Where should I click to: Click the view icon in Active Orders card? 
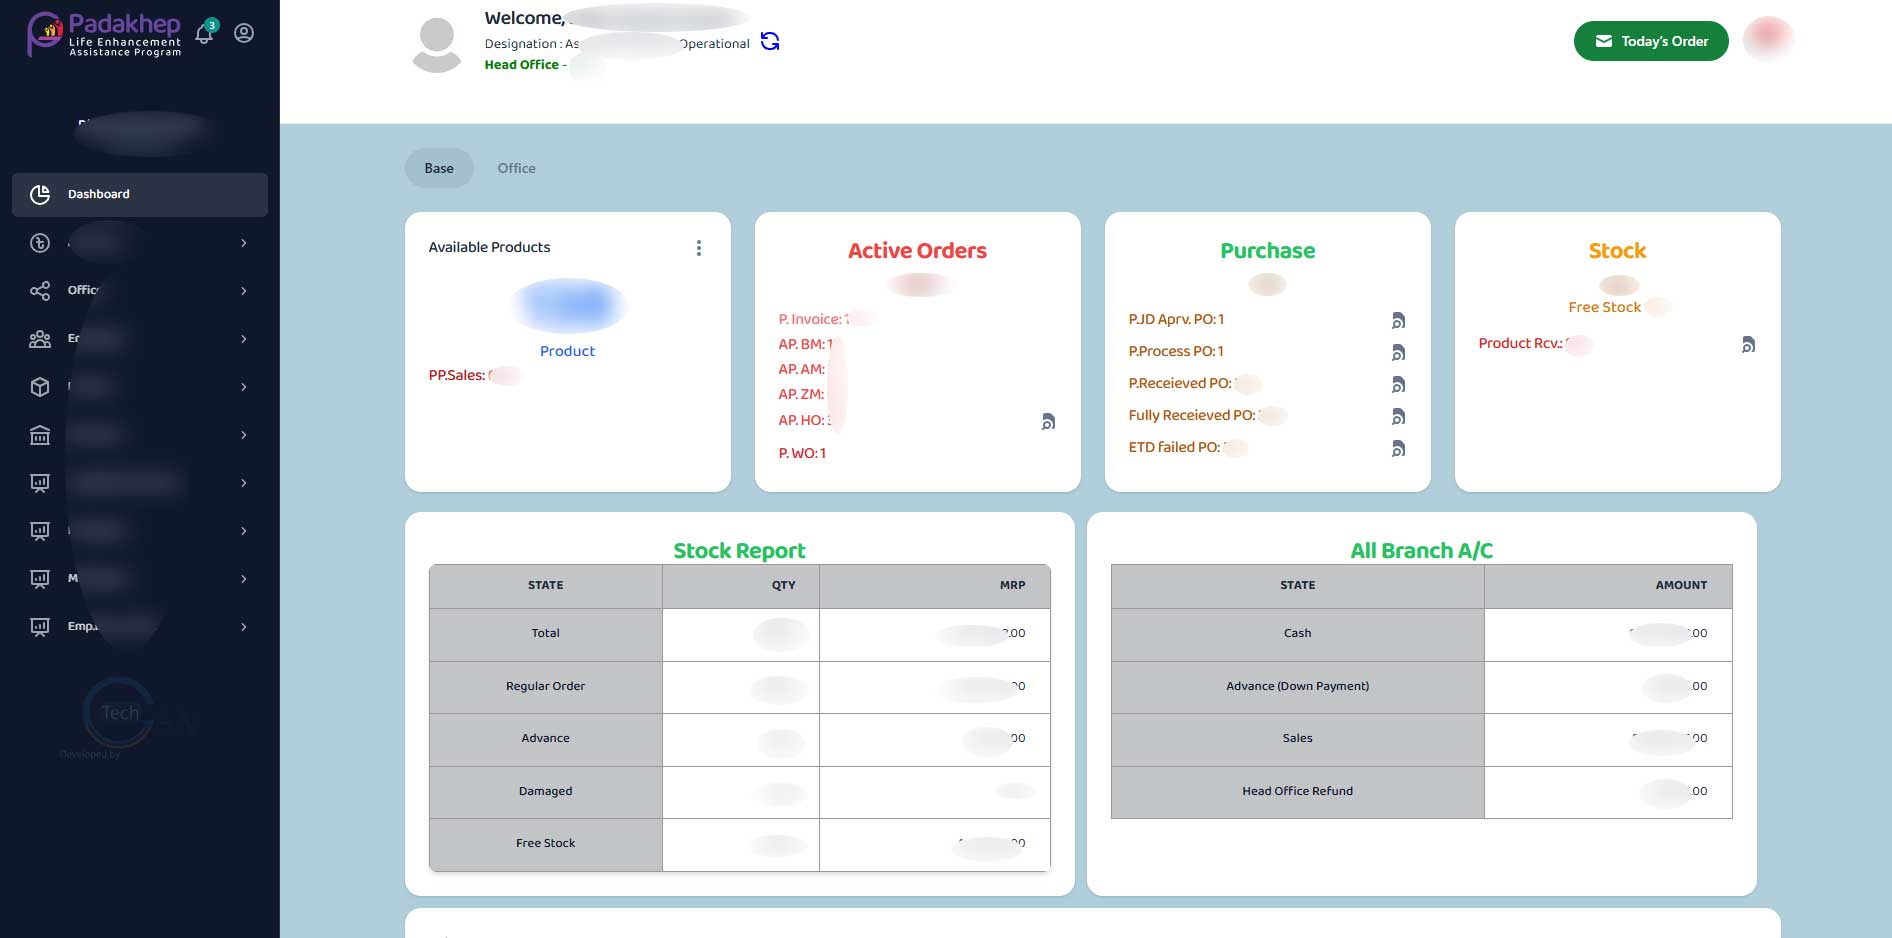point(1048,422)
